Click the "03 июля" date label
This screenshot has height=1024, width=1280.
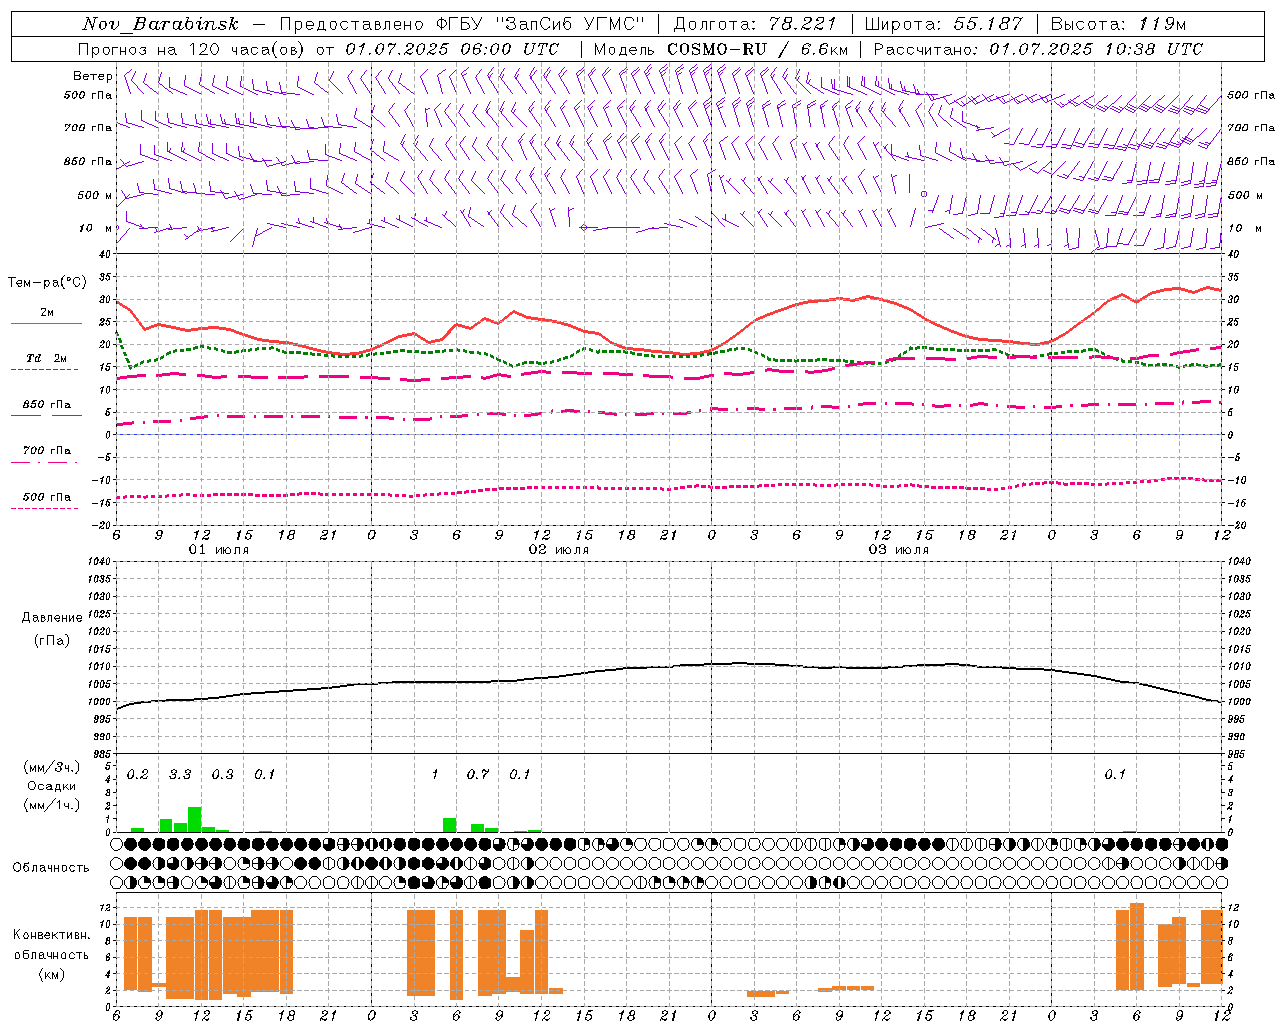tap(899, 550)
